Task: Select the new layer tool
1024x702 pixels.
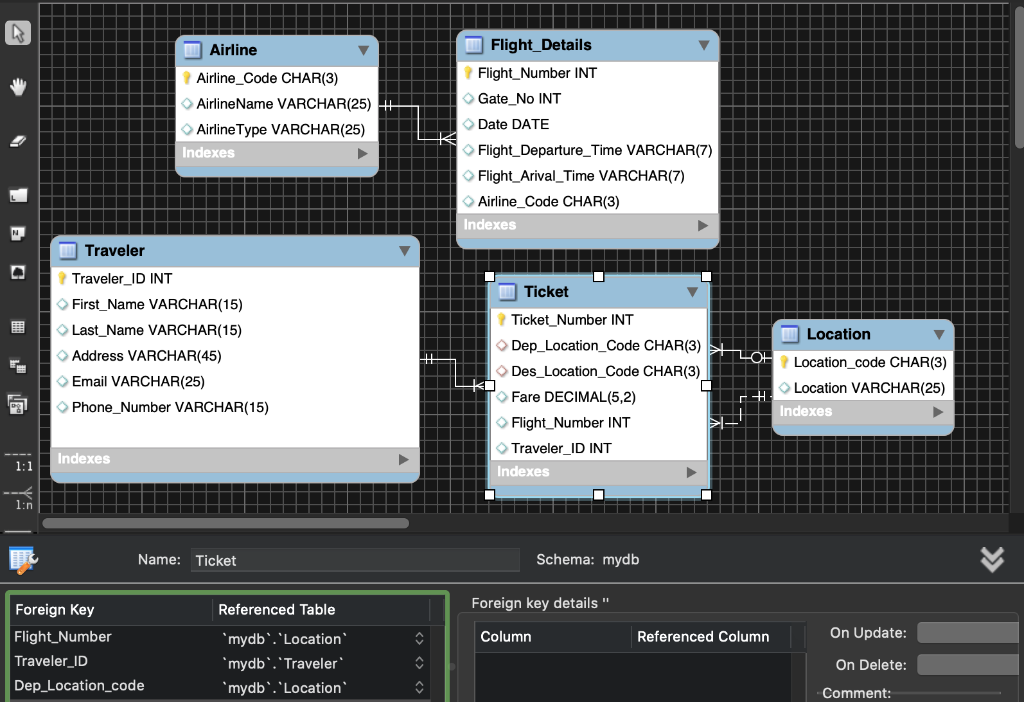Action: point(18,195)
